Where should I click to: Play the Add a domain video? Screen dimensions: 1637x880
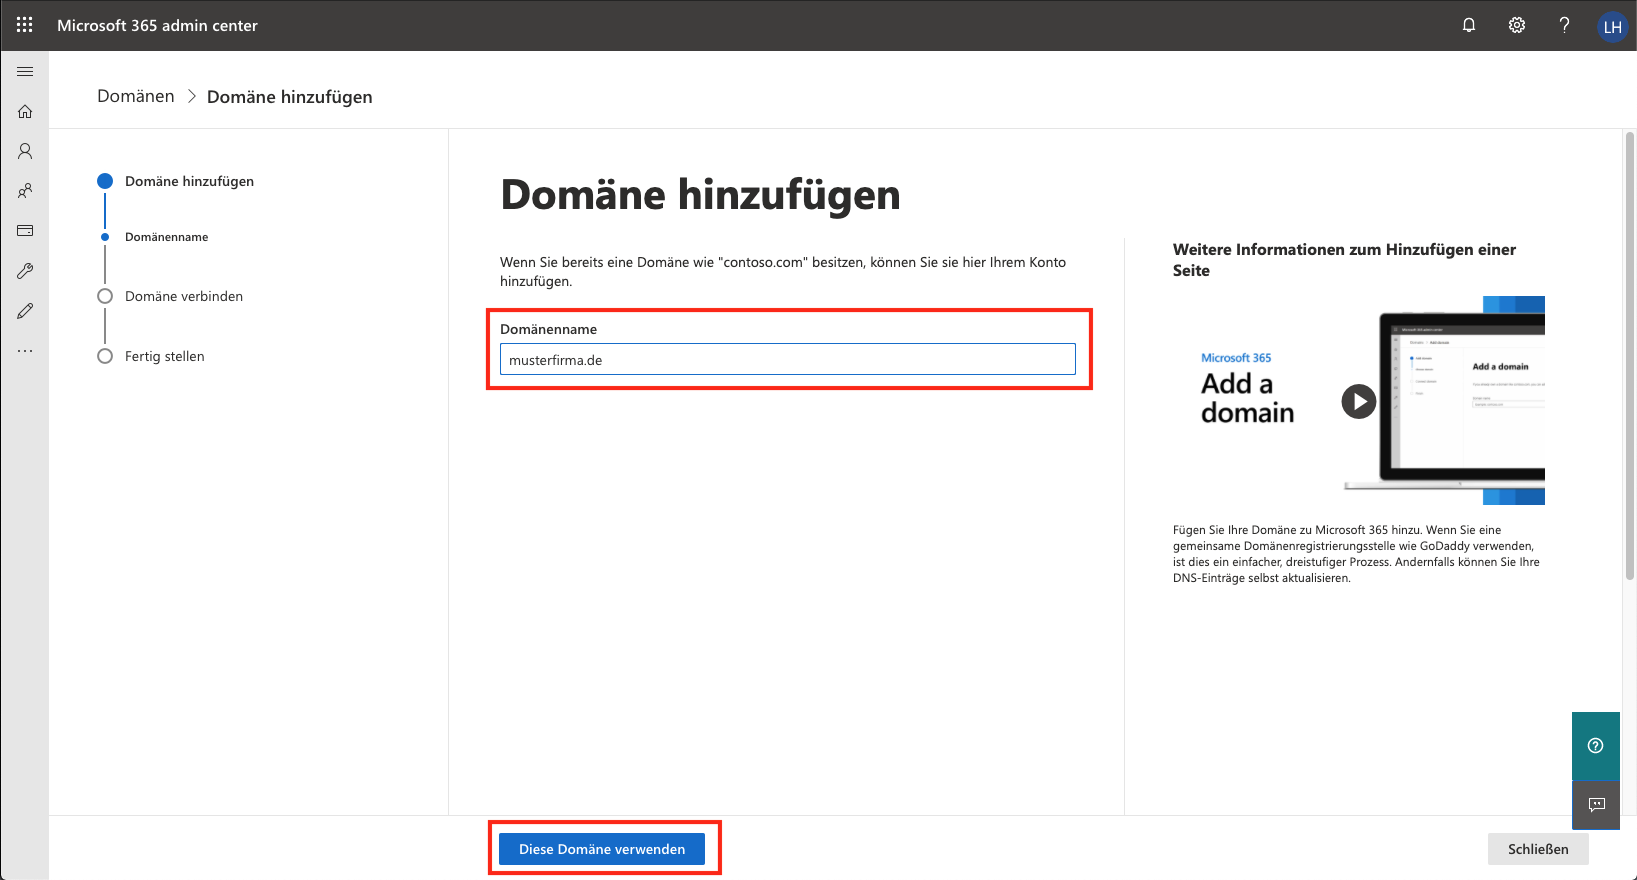[1358, 401]
